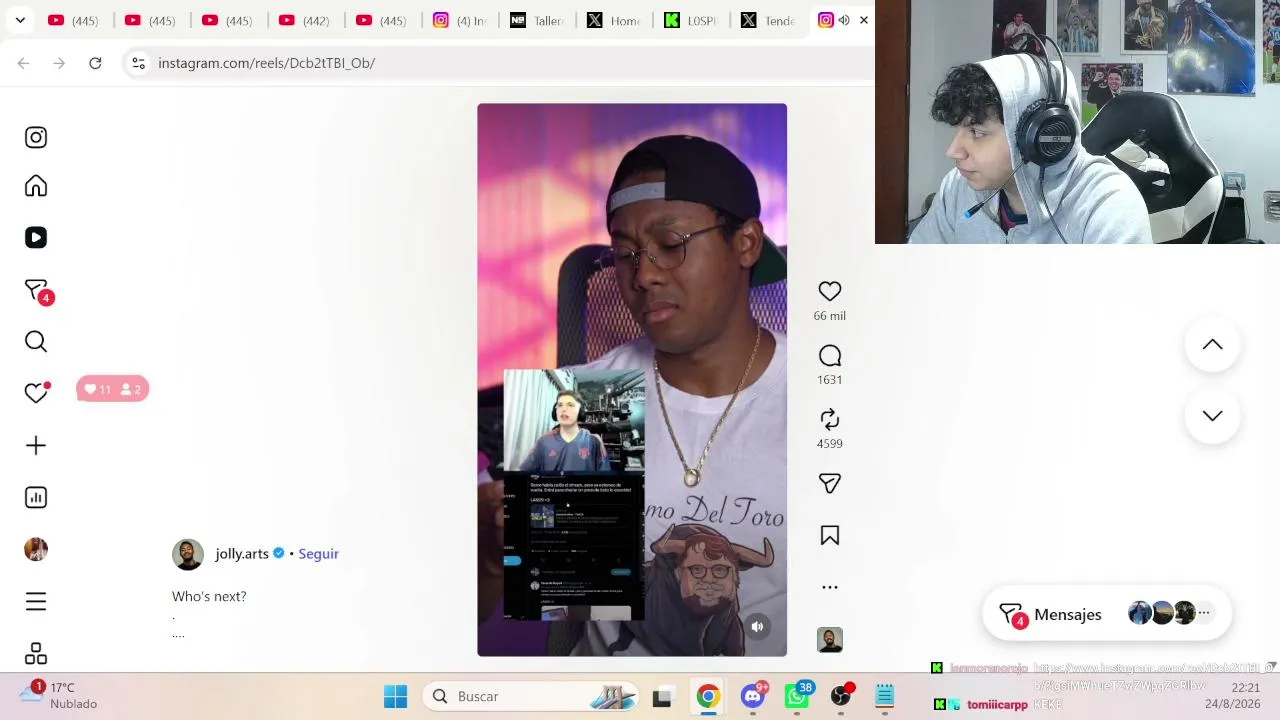Like the reel with heart icon
This screenshot has width=1280, height=720.
pos(830,291)
